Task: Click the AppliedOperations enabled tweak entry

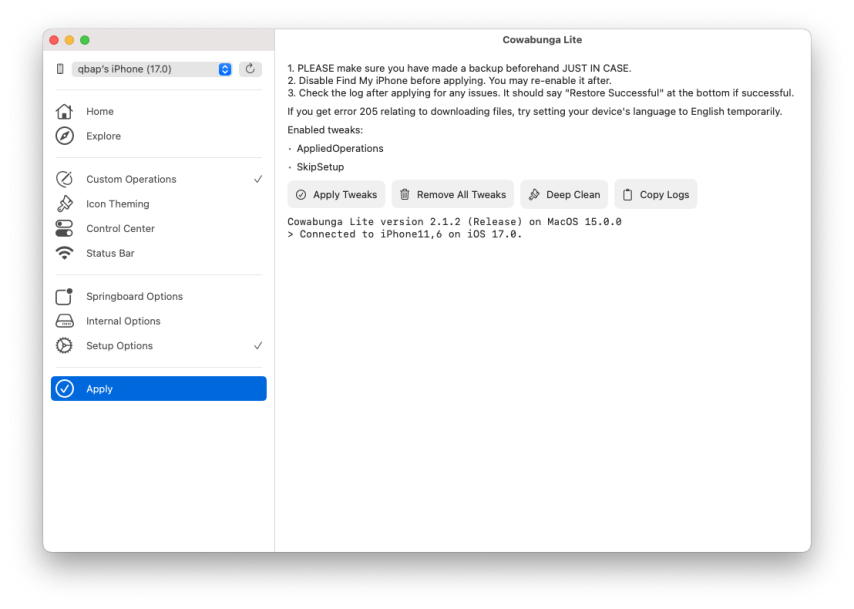Action: point(340,148)
